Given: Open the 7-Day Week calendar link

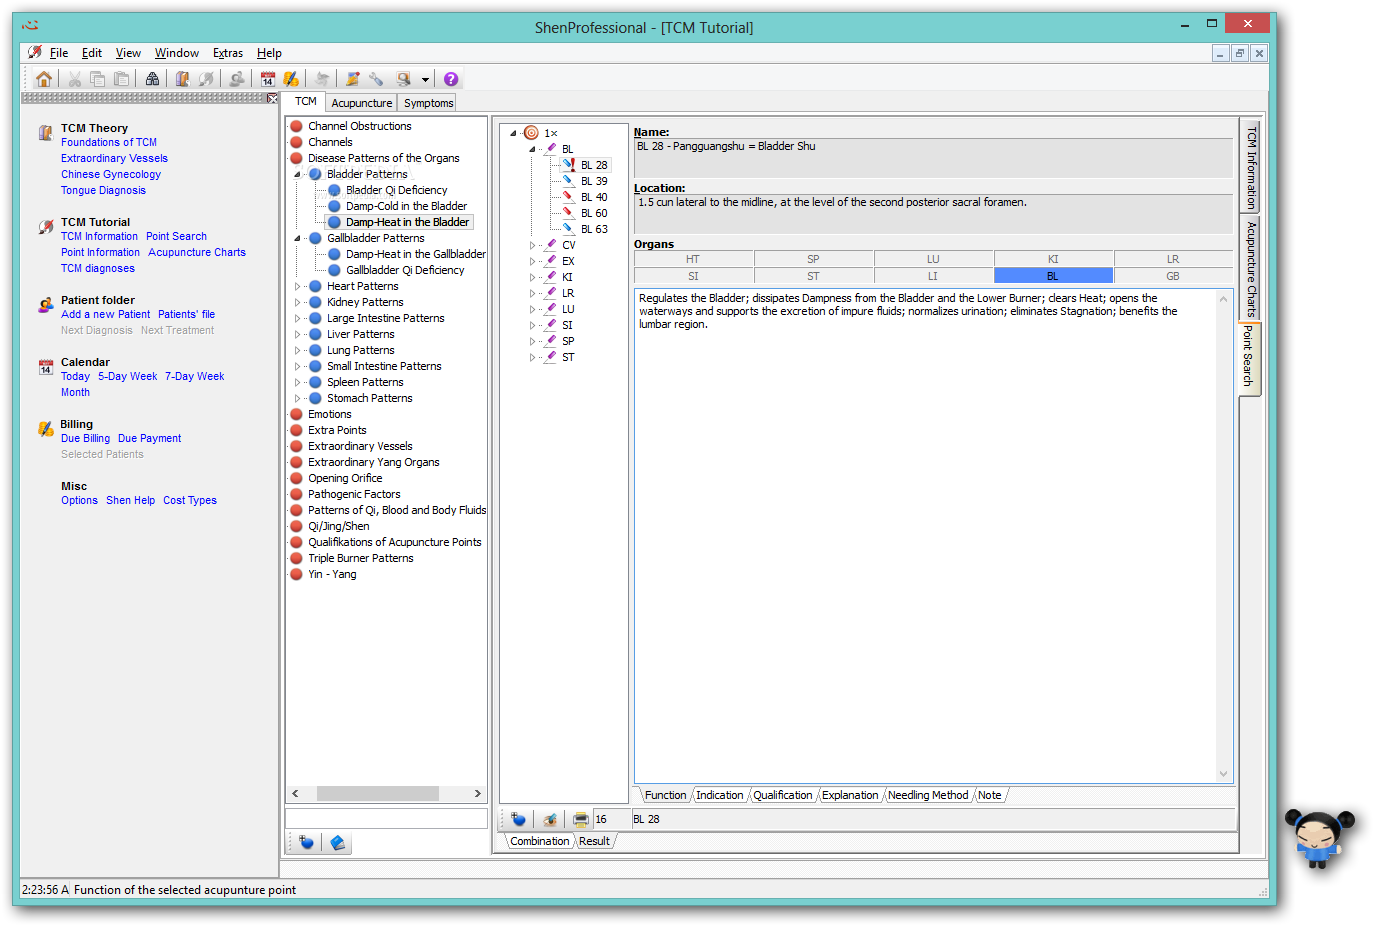Looking at the screenshot, I should (194, 376).
